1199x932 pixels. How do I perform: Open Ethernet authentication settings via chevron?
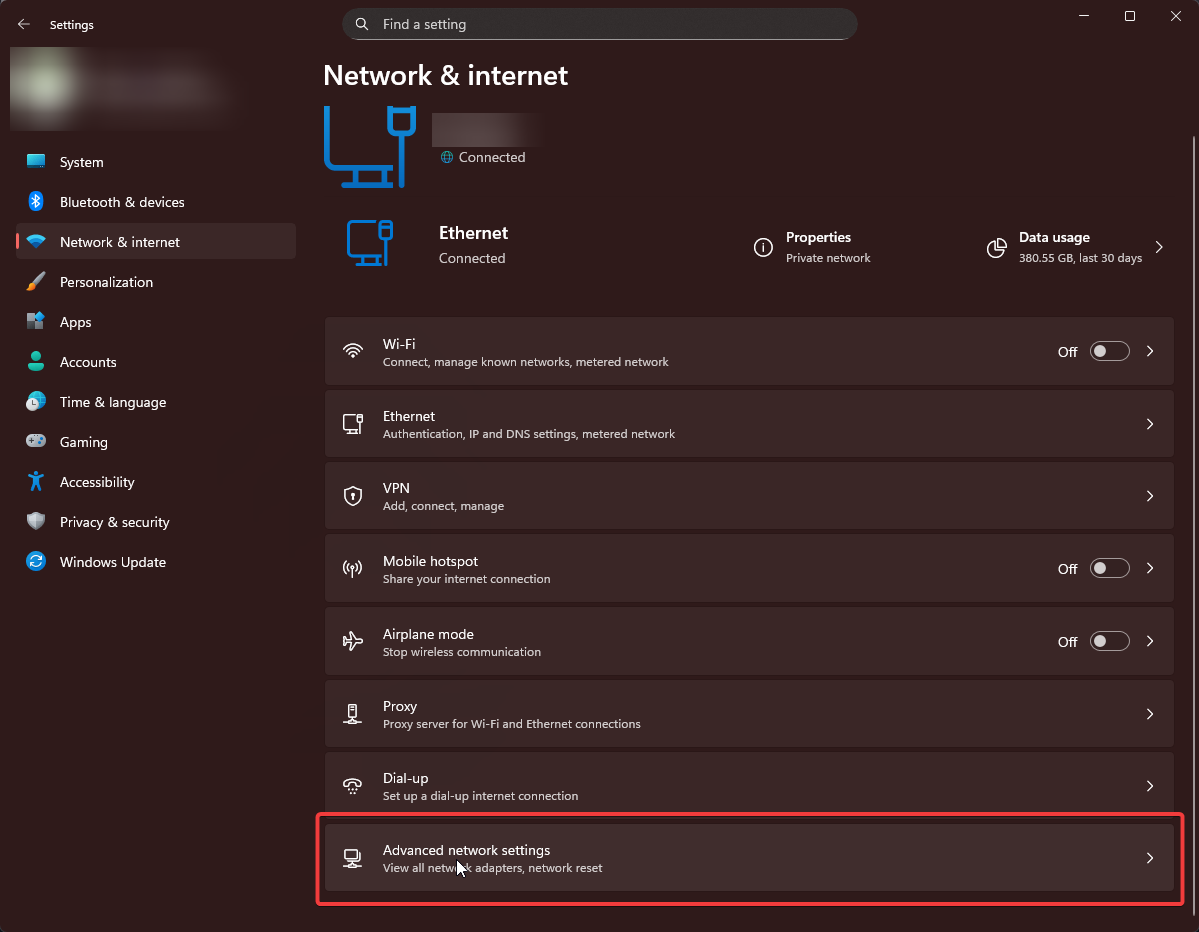click(1149, 423)
